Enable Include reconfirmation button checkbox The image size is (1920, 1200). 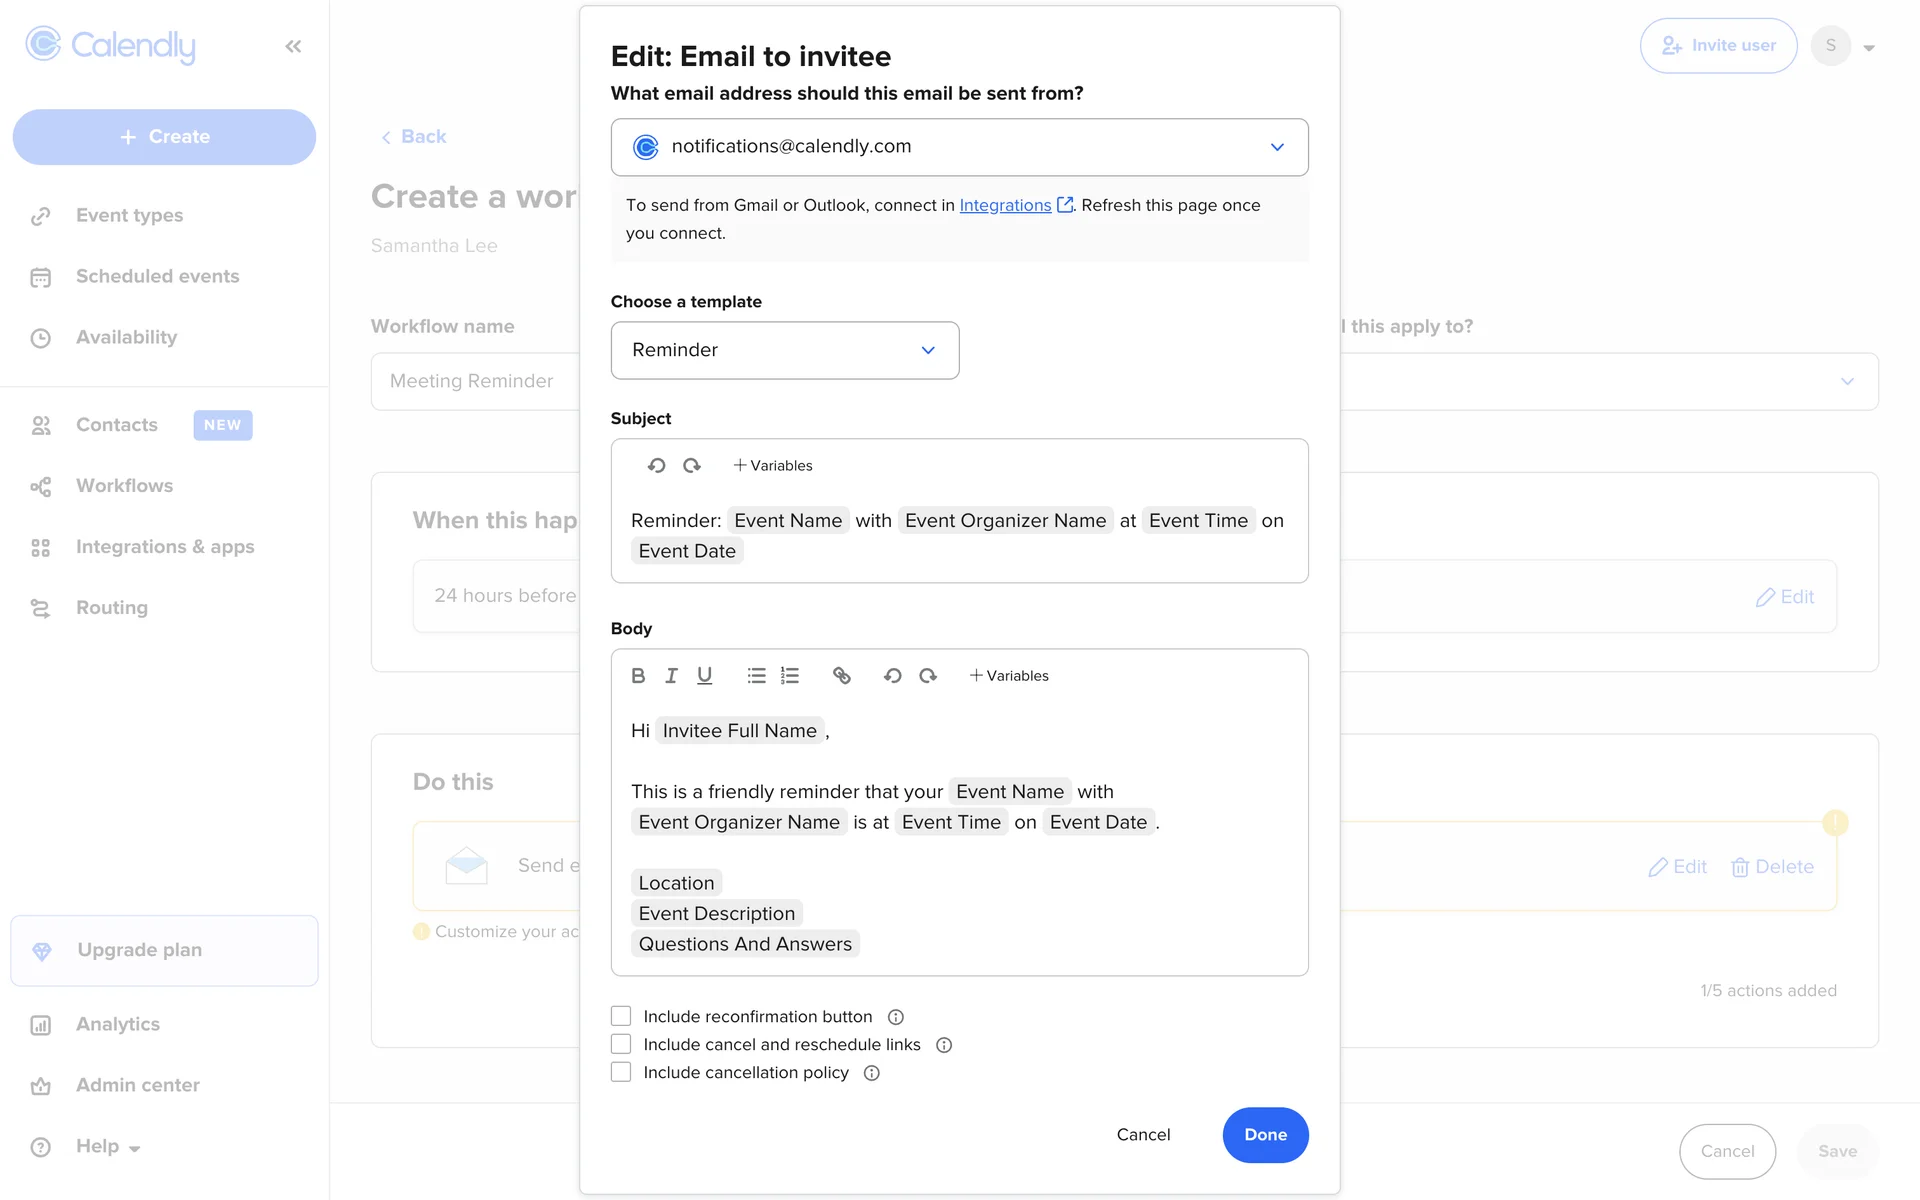click(x=621, y=1016)
